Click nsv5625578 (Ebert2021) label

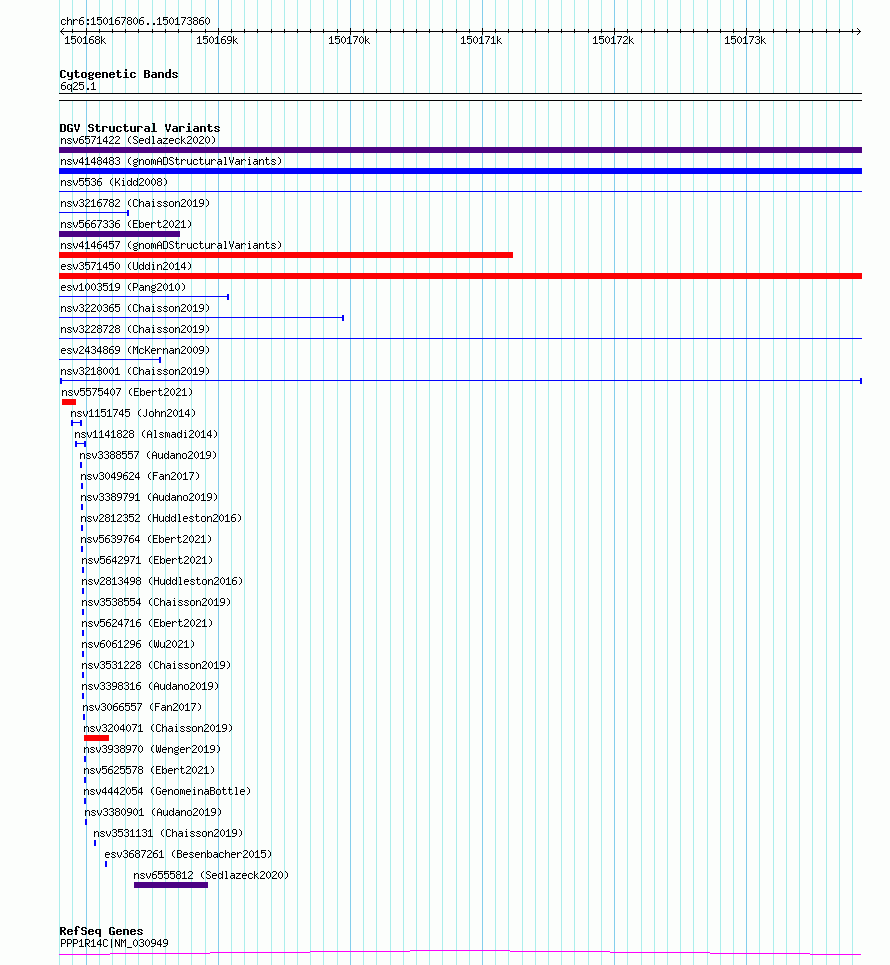(149, 770)
